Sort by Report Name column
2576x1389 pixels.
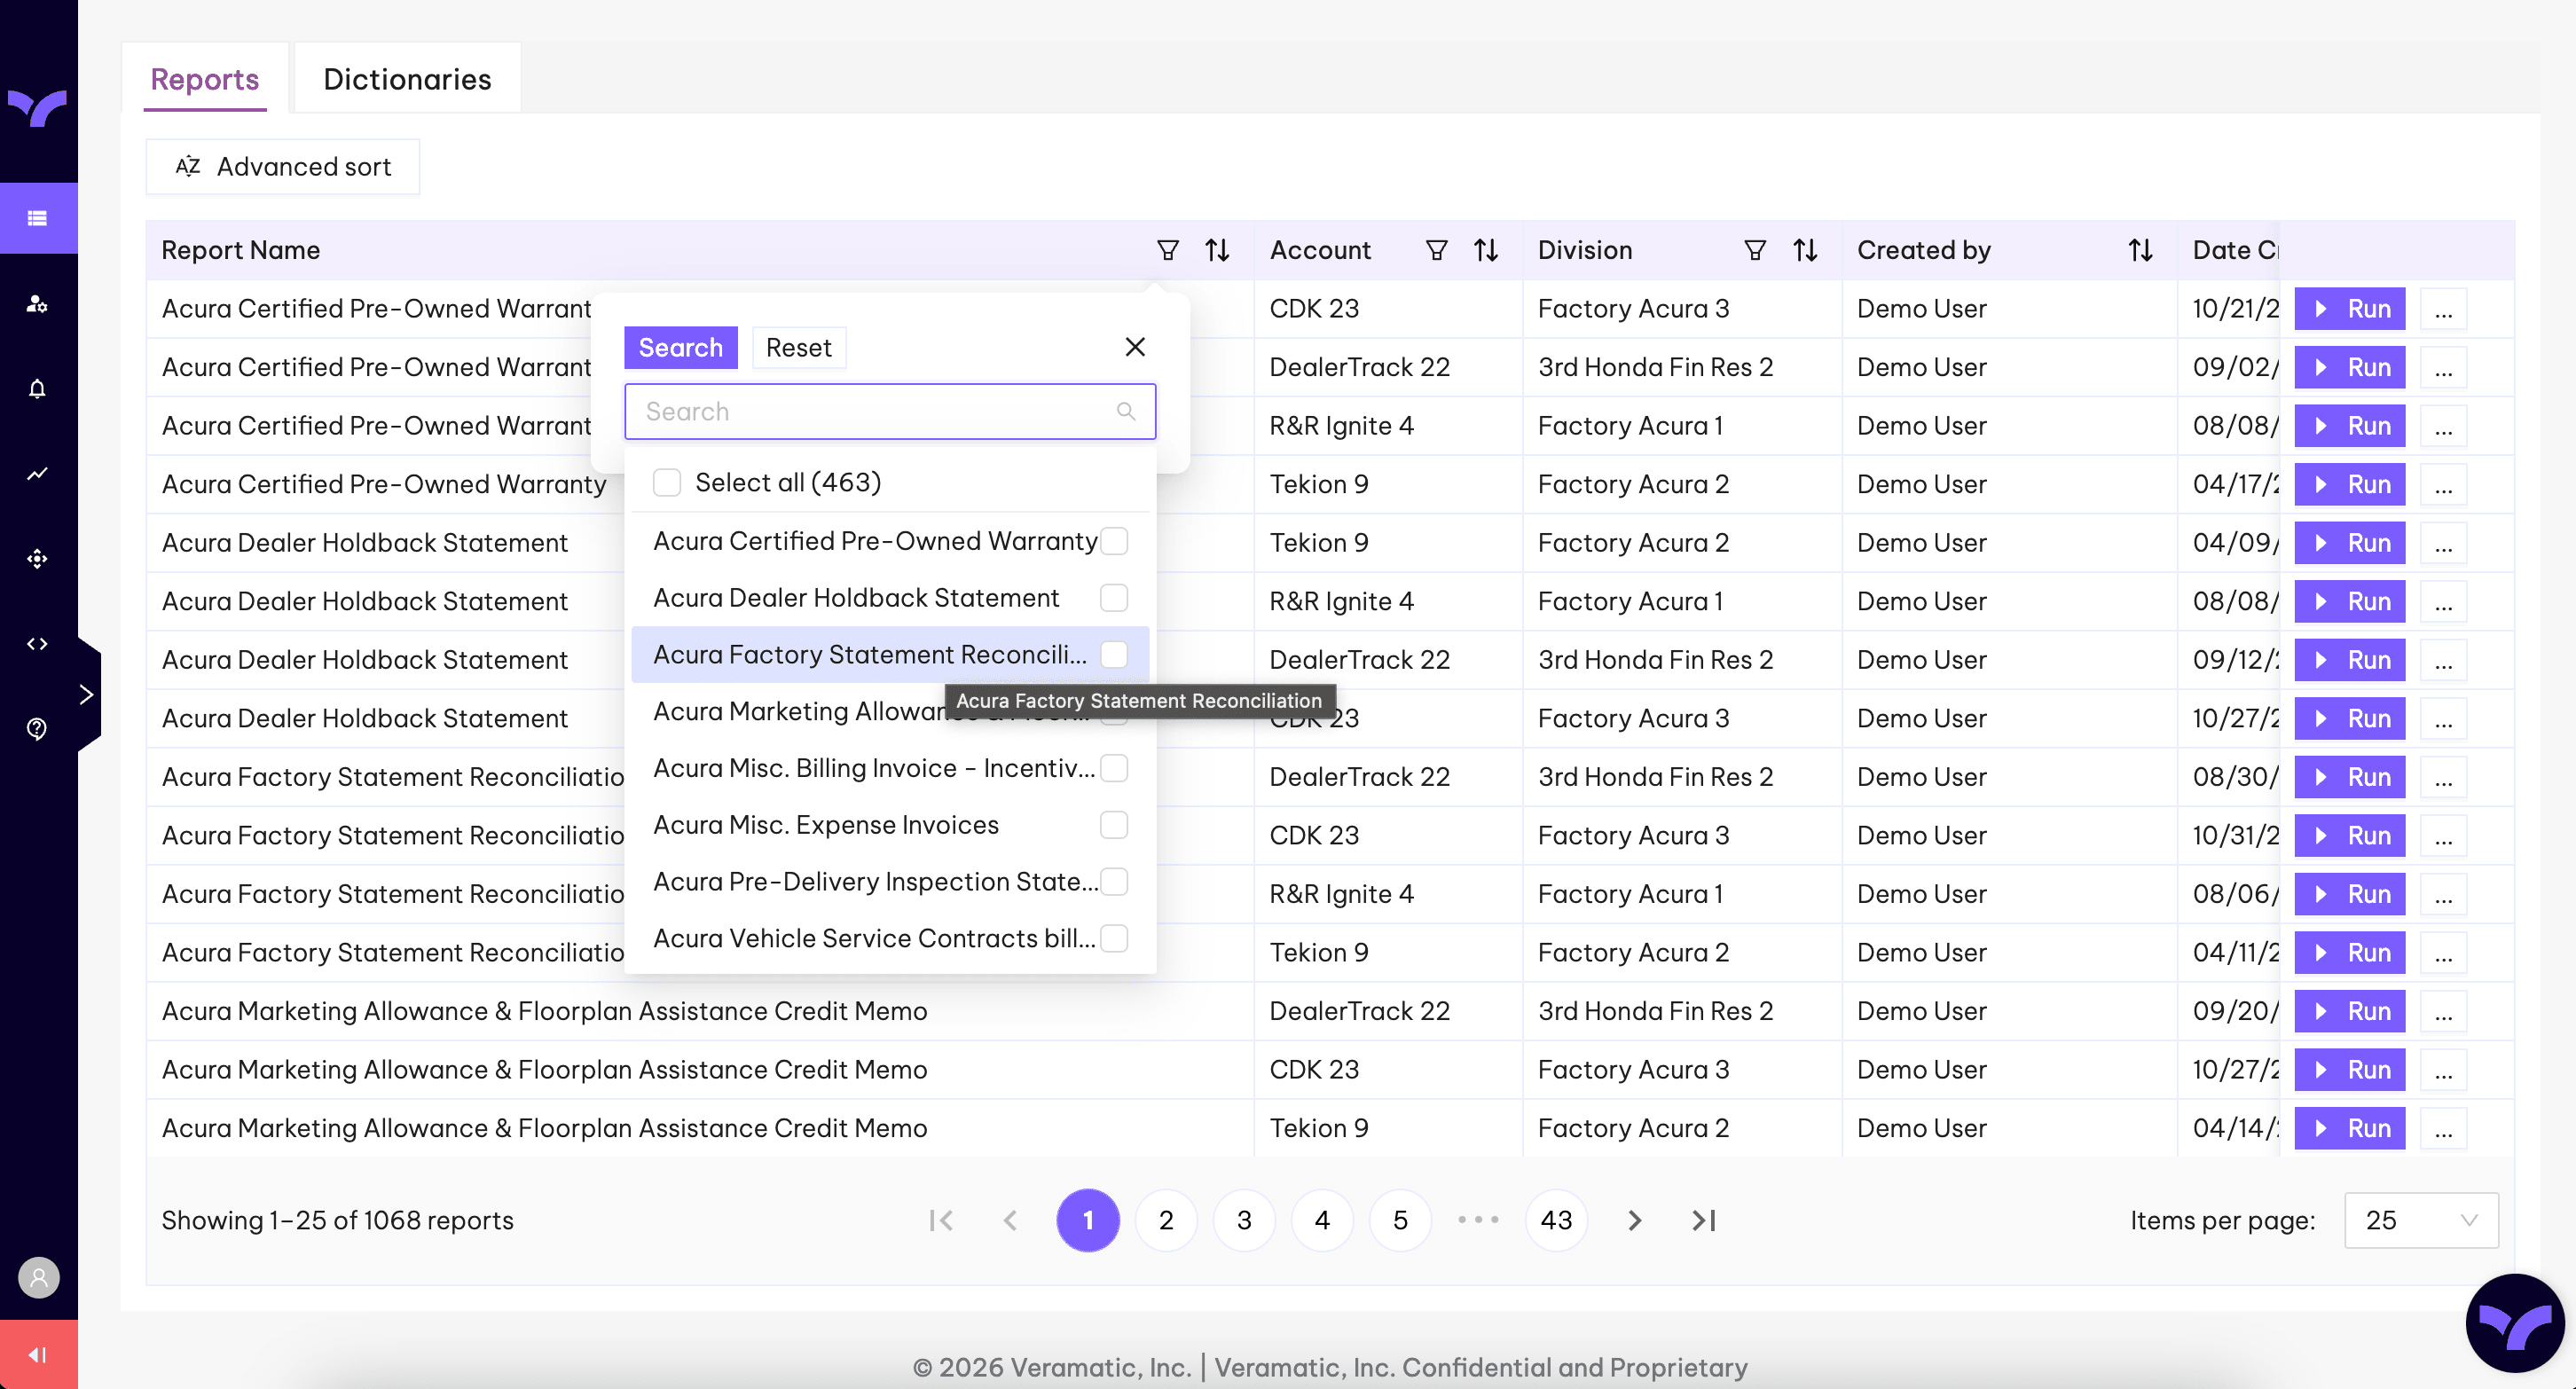(x=1217, y=250)
